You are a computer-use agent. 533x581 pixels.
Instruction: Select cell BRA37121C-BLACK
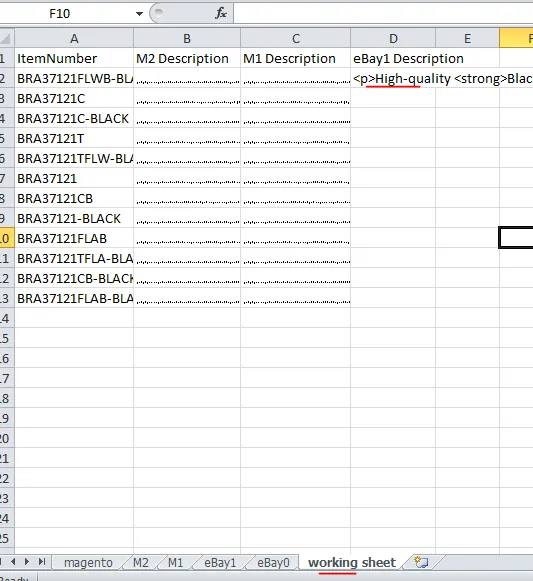74,118
